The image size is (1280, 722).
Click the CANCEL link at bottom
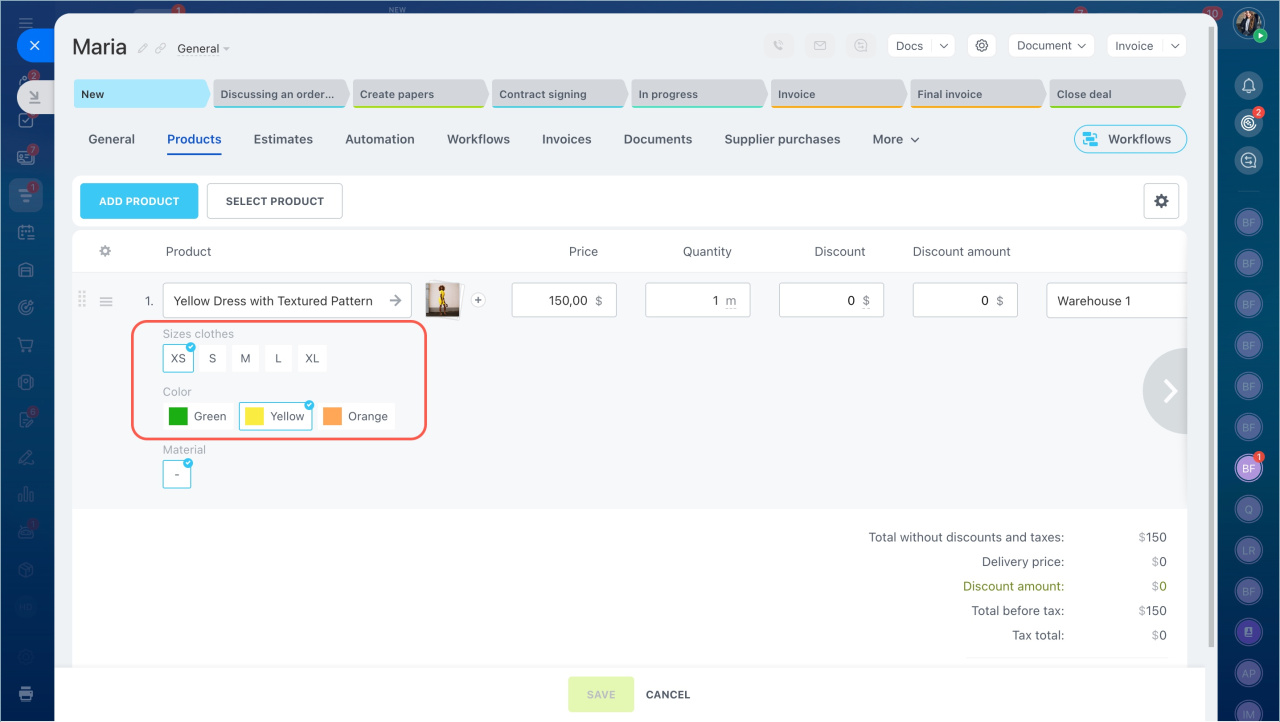pyautogui.click(x=668, y=695)
